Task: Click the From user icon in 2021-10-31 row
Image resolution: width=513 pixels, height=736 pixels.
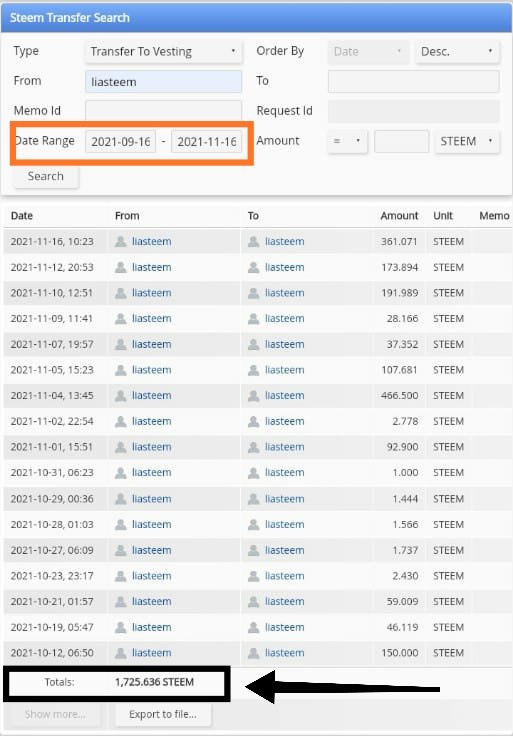Action: coord(121,473)
